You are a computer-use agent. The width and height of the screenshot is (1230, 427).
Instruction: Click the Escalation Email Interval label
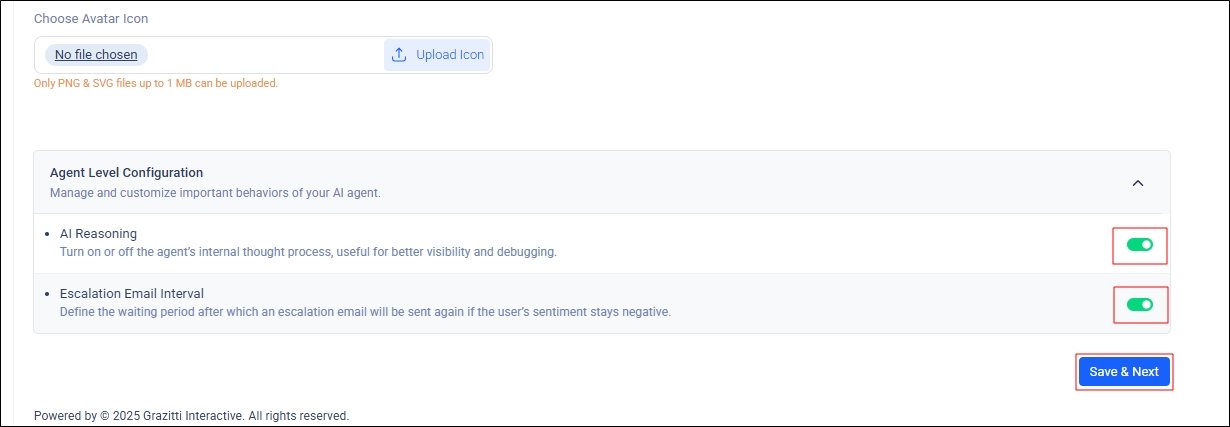tap(131, 294)
